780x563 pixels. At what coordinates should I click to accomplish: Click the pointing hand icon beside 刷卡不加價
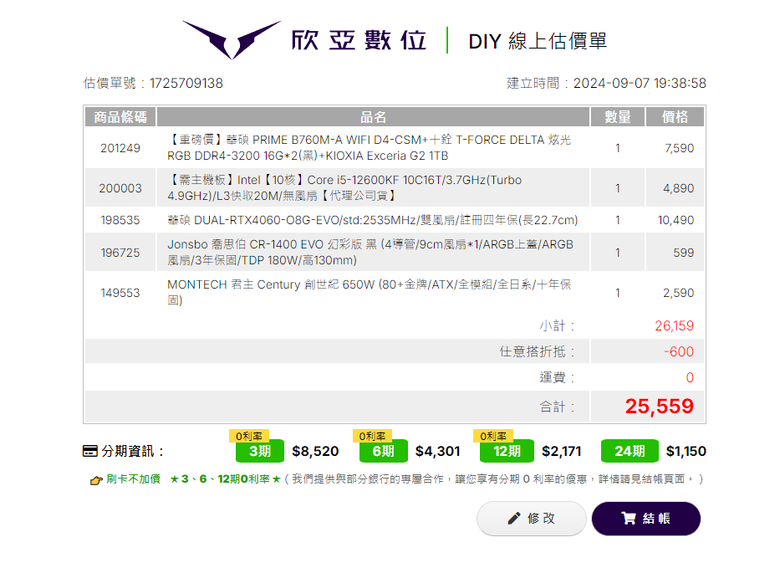coord(96,479)
